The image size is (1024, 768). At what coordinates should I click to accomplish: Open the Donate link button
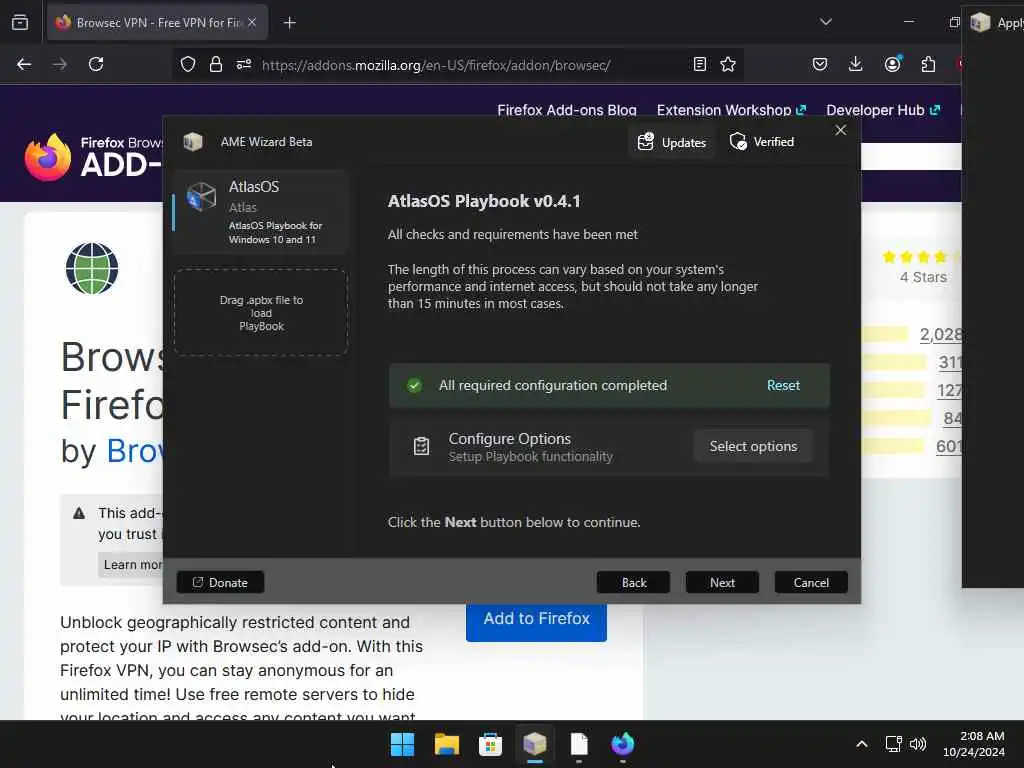(x=220, y=582)
